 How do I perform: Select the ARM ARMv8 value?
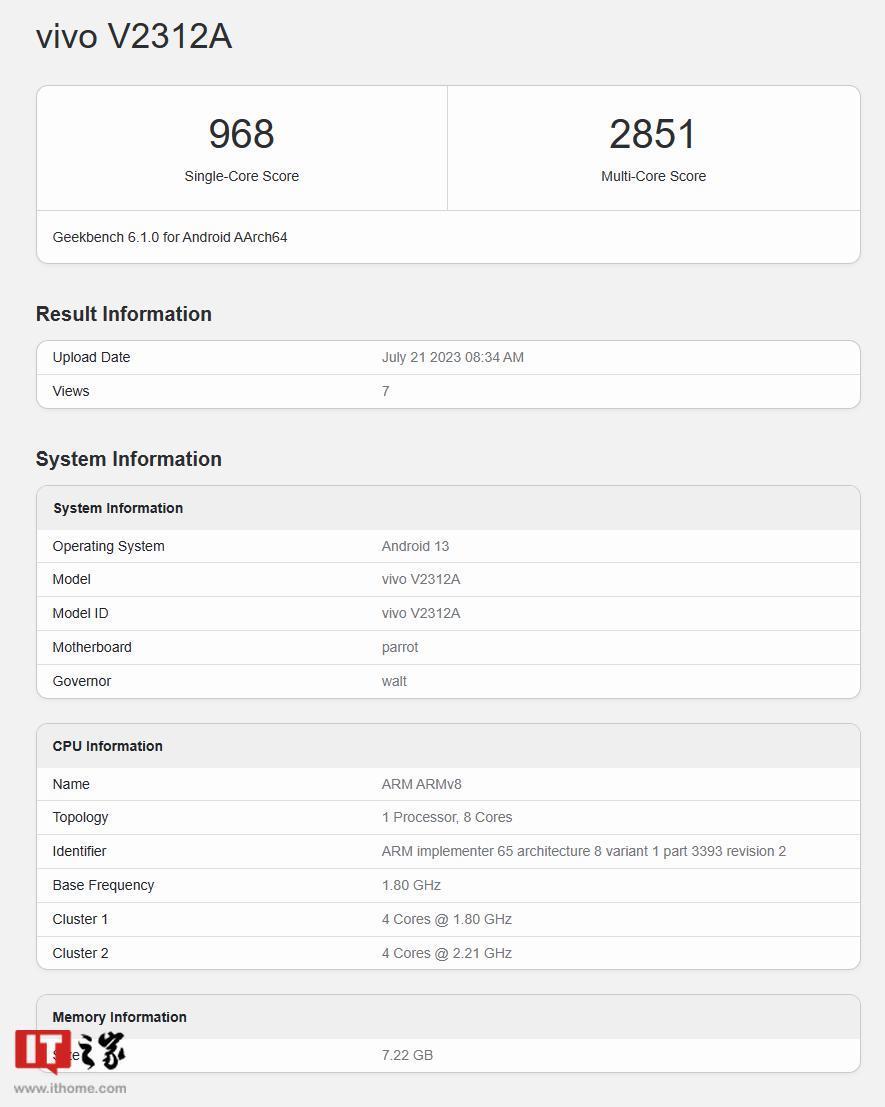[x=421, y=784]
